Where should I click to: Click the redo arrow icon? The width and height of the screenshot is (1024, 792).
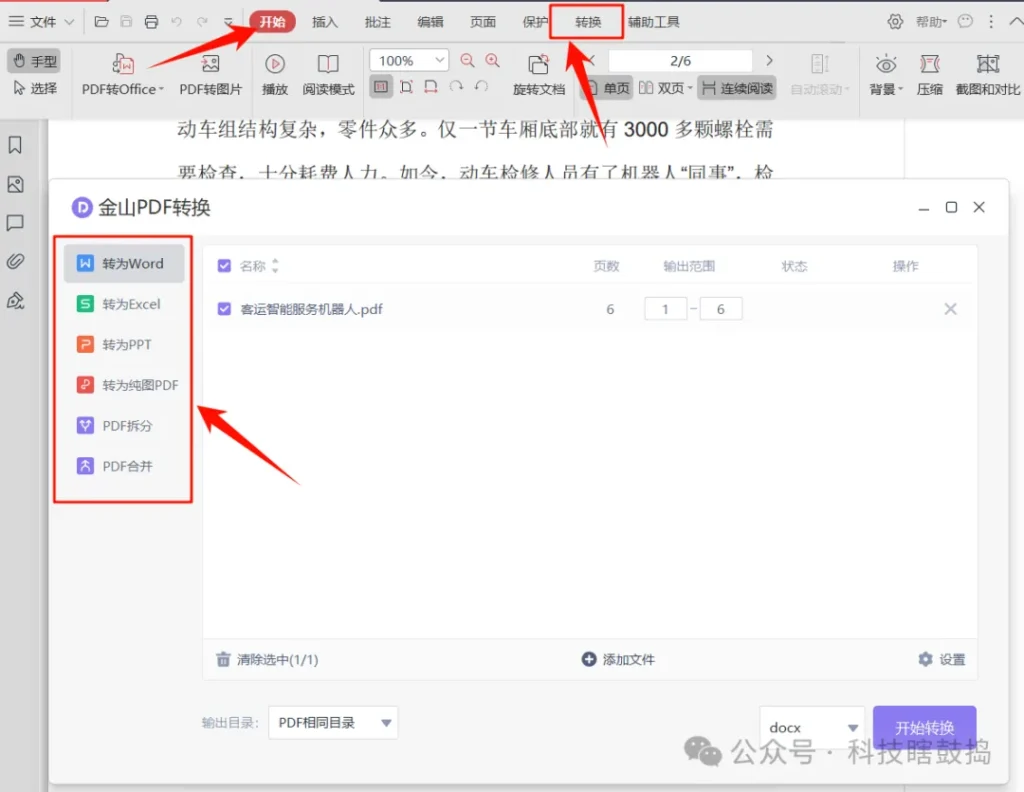pyautogui.click(x=202, y=22)
